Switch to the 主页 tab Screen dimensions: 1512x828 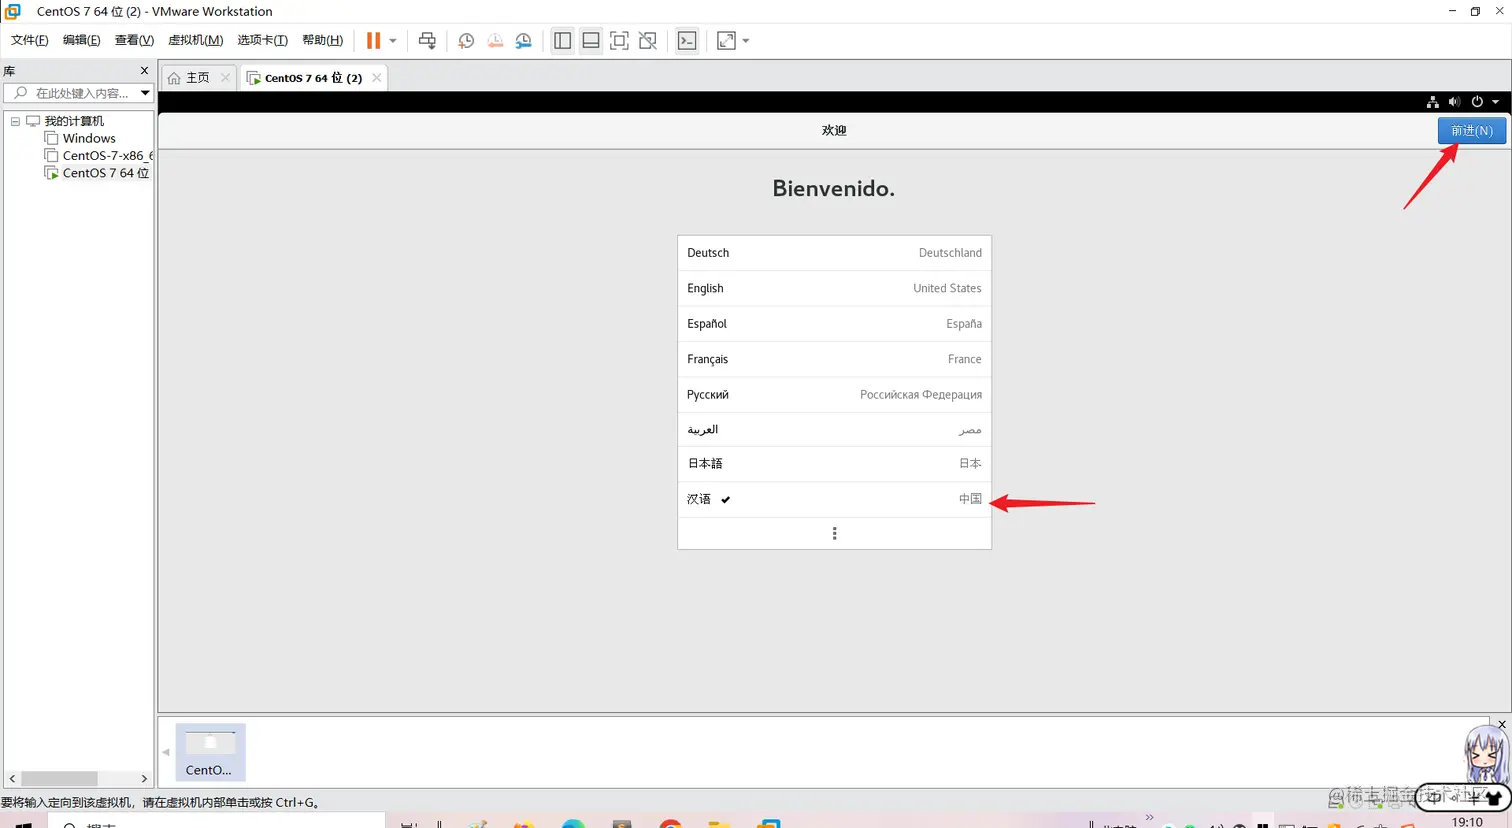[197, 77]
